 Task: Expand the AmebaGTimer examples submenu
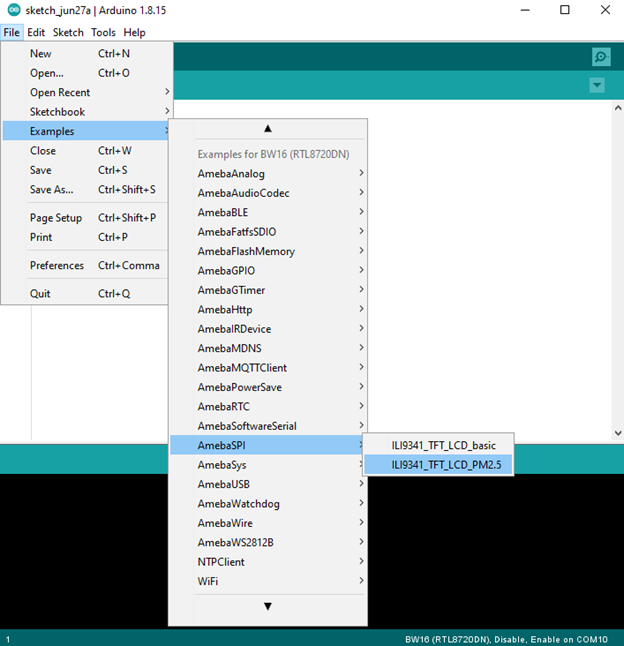268,290
